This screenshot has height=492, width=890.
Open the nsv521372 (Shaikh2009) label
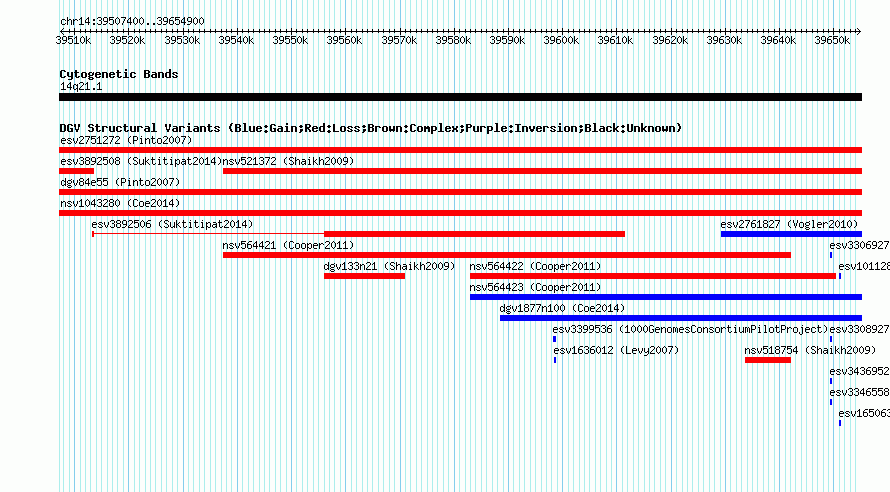click(x=288, y=161)
